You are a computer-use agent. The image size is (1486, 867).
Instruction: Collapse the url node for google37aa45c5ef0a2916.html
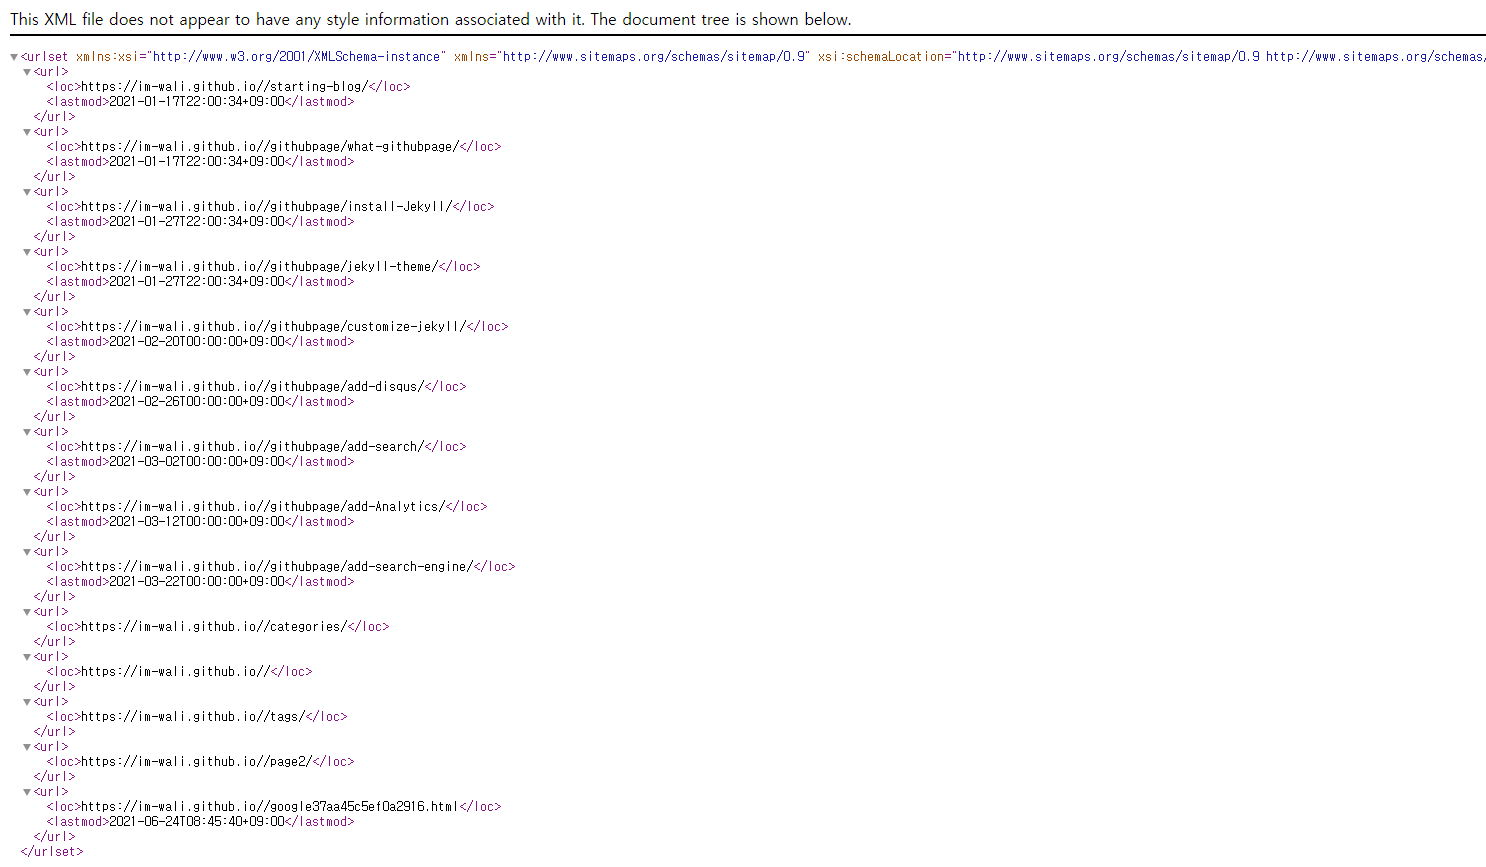point(27,792)
